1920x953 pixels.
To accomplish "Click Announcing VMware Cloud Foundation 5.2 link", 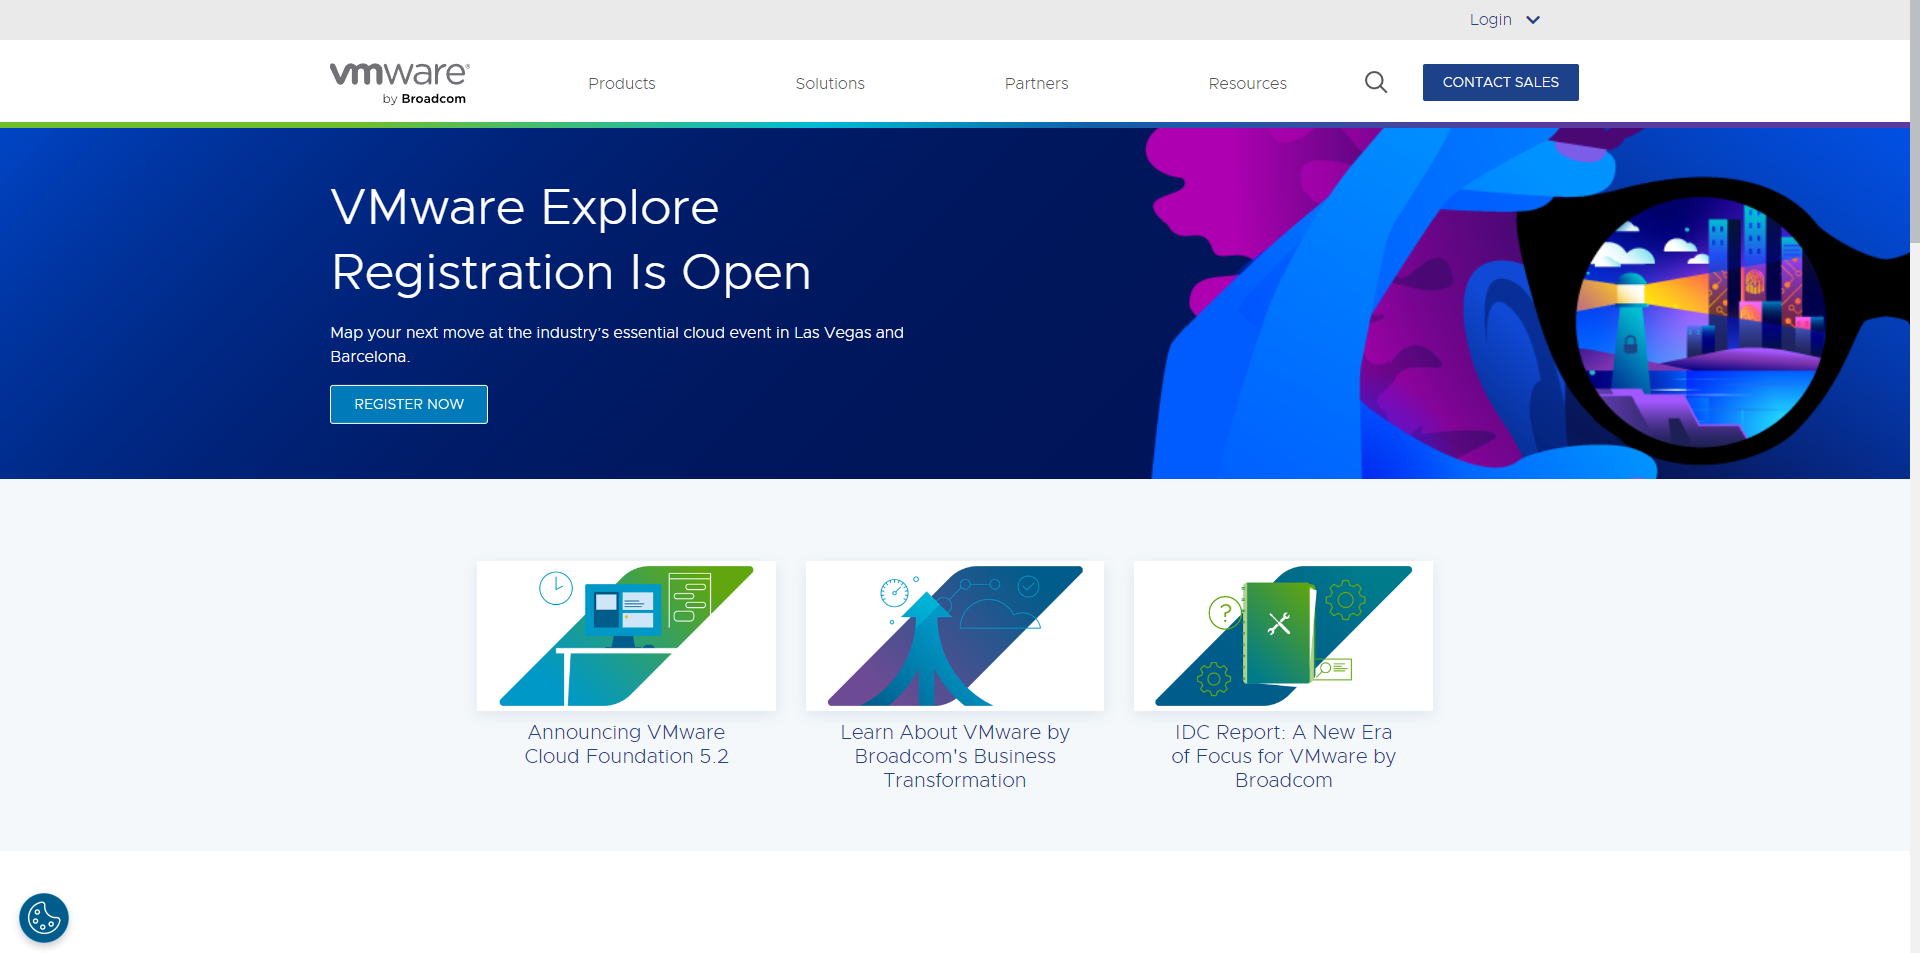I will tap(626, 745).
